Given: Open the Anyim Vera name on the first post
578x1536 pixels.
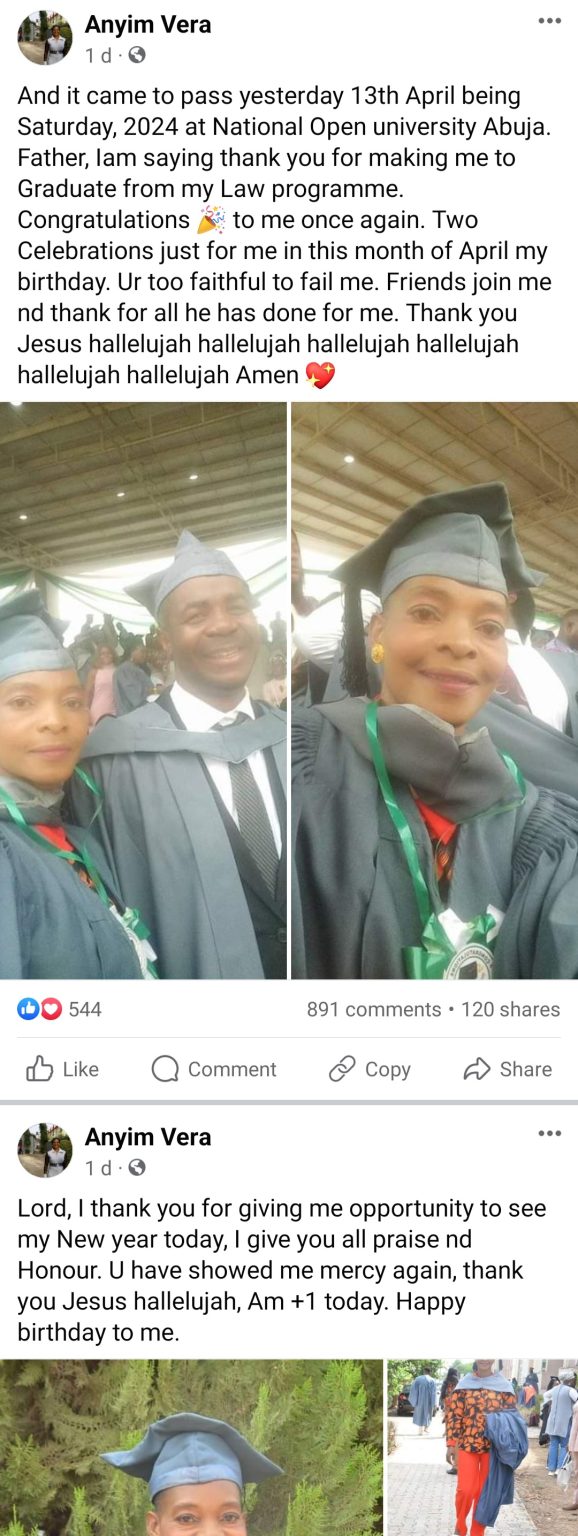Looking at the screenshot, I should point(148,25).
